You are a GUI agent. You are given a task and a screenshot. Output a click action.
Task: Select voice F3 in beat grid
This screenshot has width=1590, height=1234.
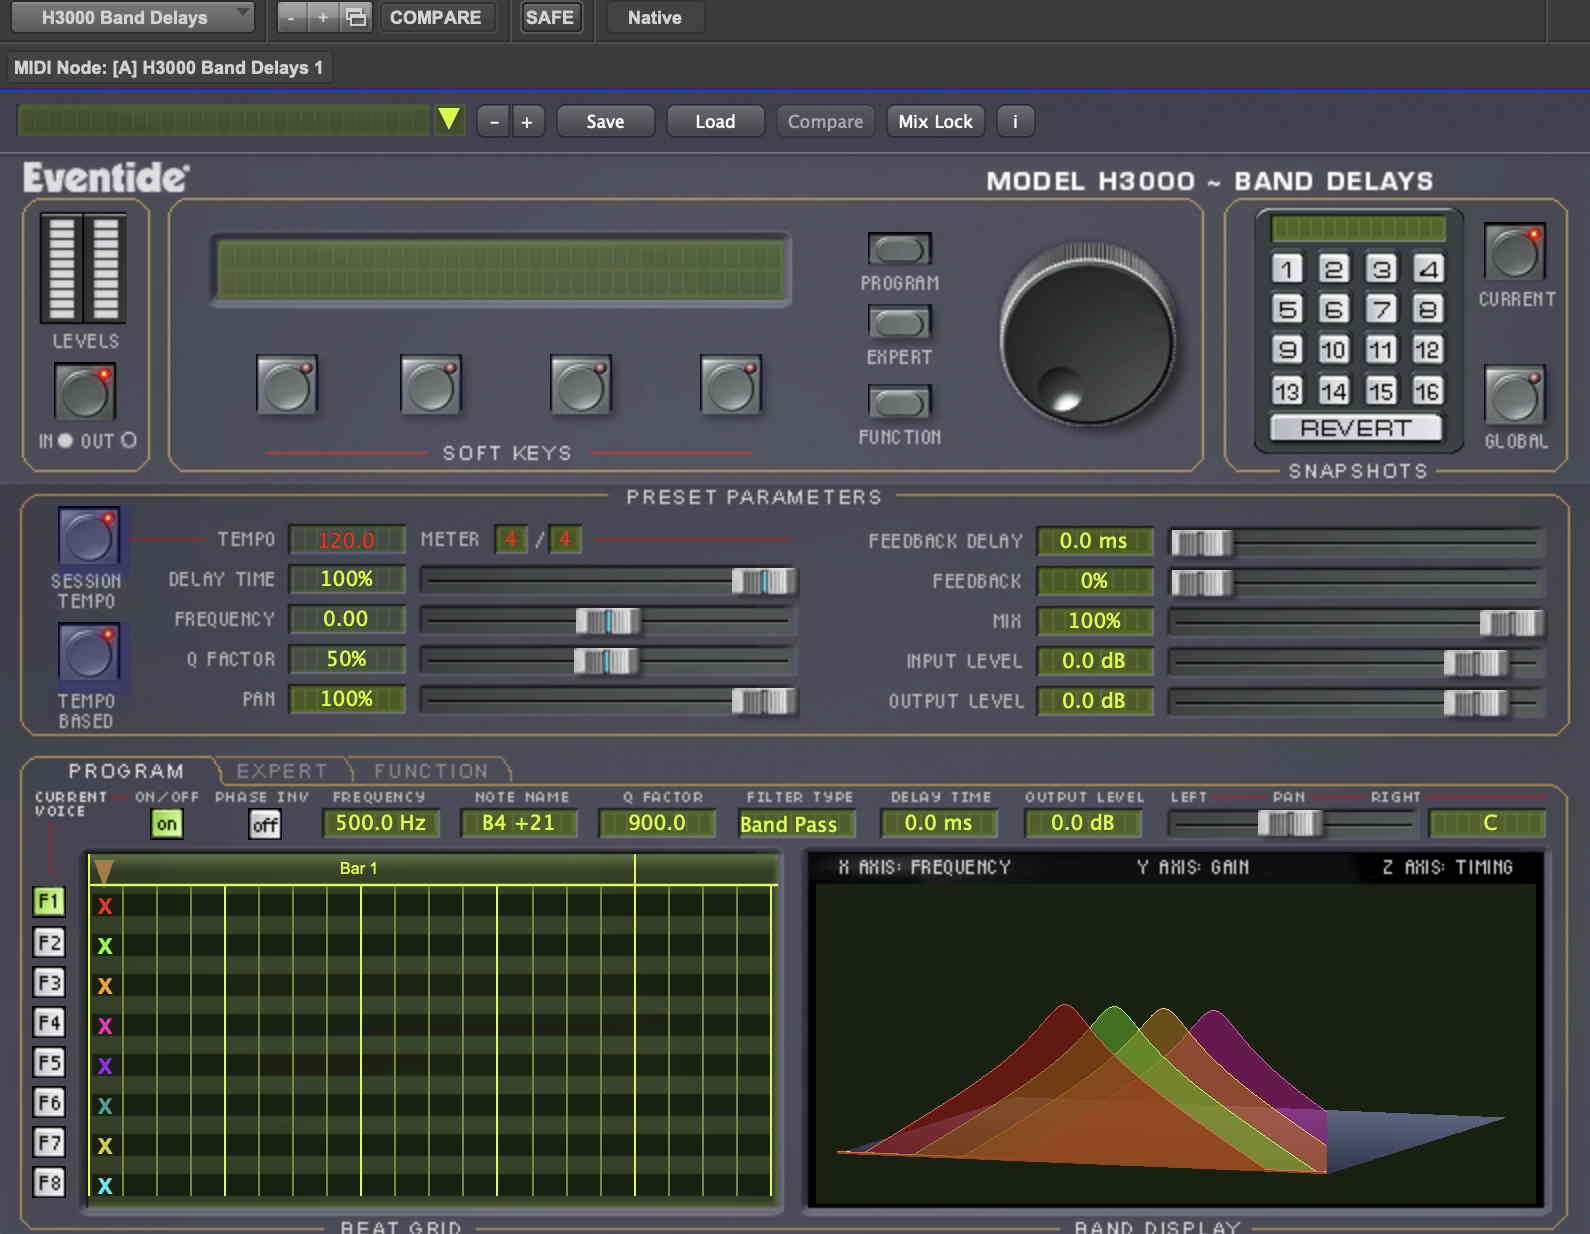click(49, 982)
